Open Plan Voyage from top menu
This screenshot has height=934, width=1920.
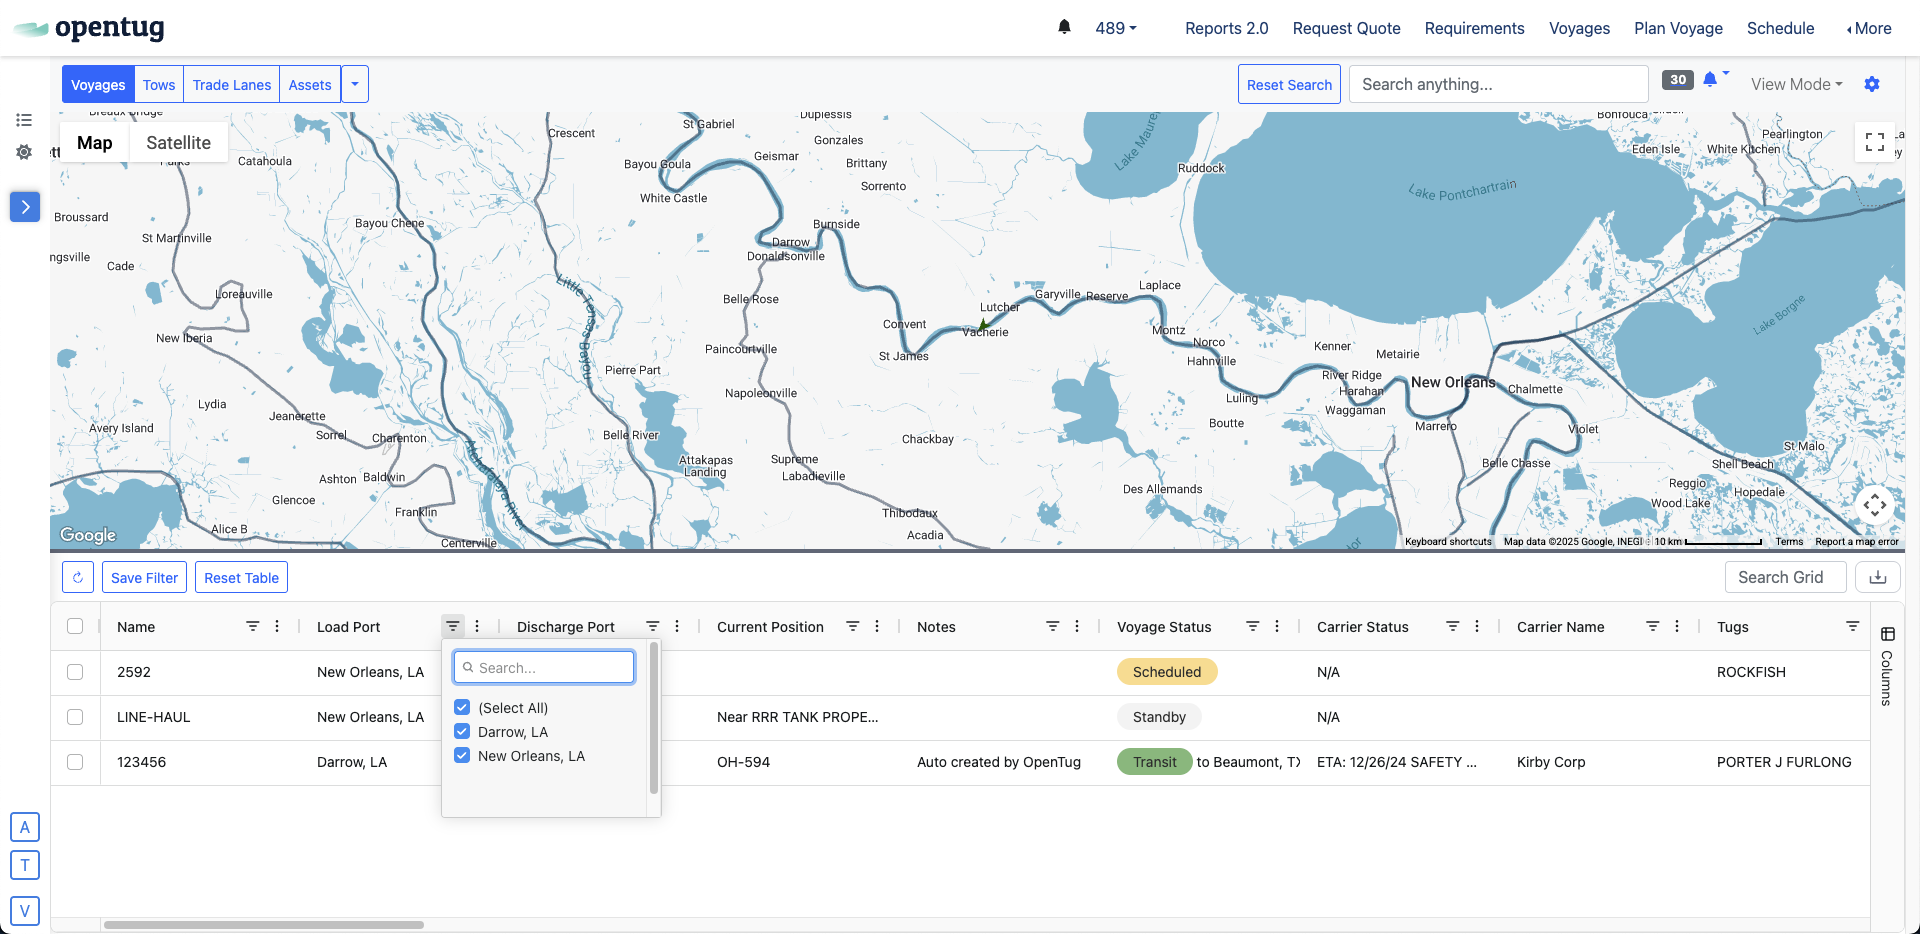(x=1678, y=28)
